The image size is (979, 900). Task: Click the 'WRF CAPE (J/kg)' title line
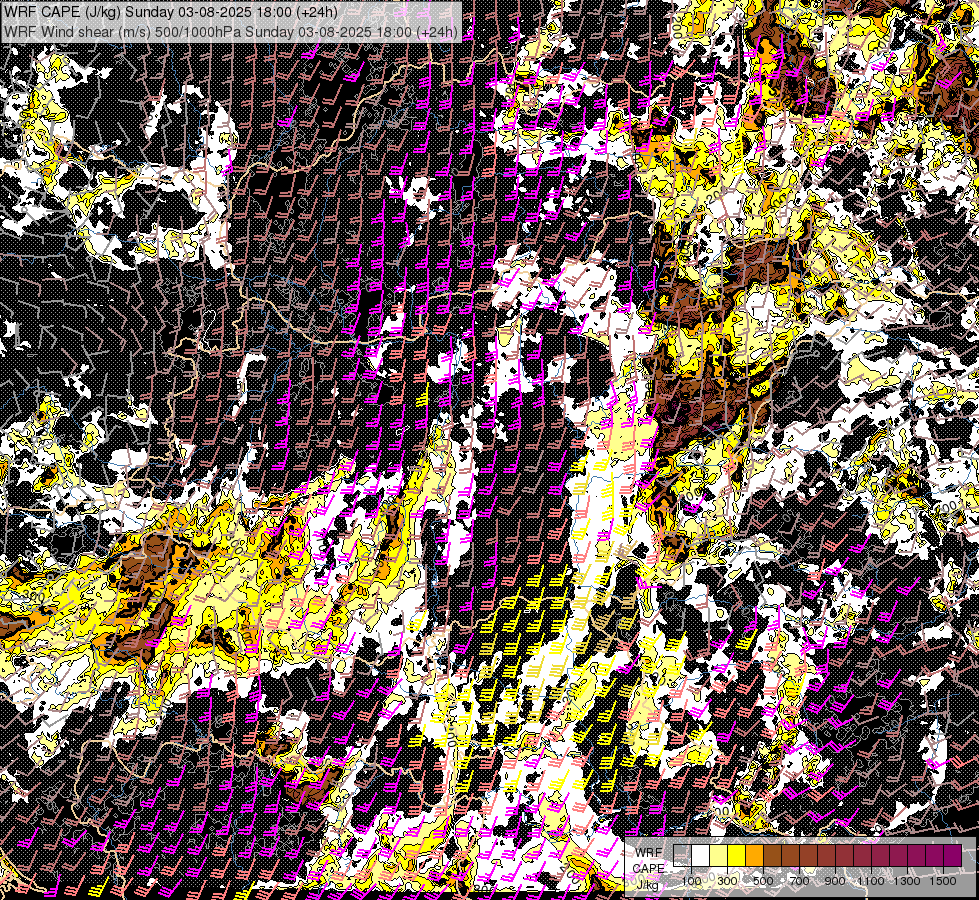(171, 12)
